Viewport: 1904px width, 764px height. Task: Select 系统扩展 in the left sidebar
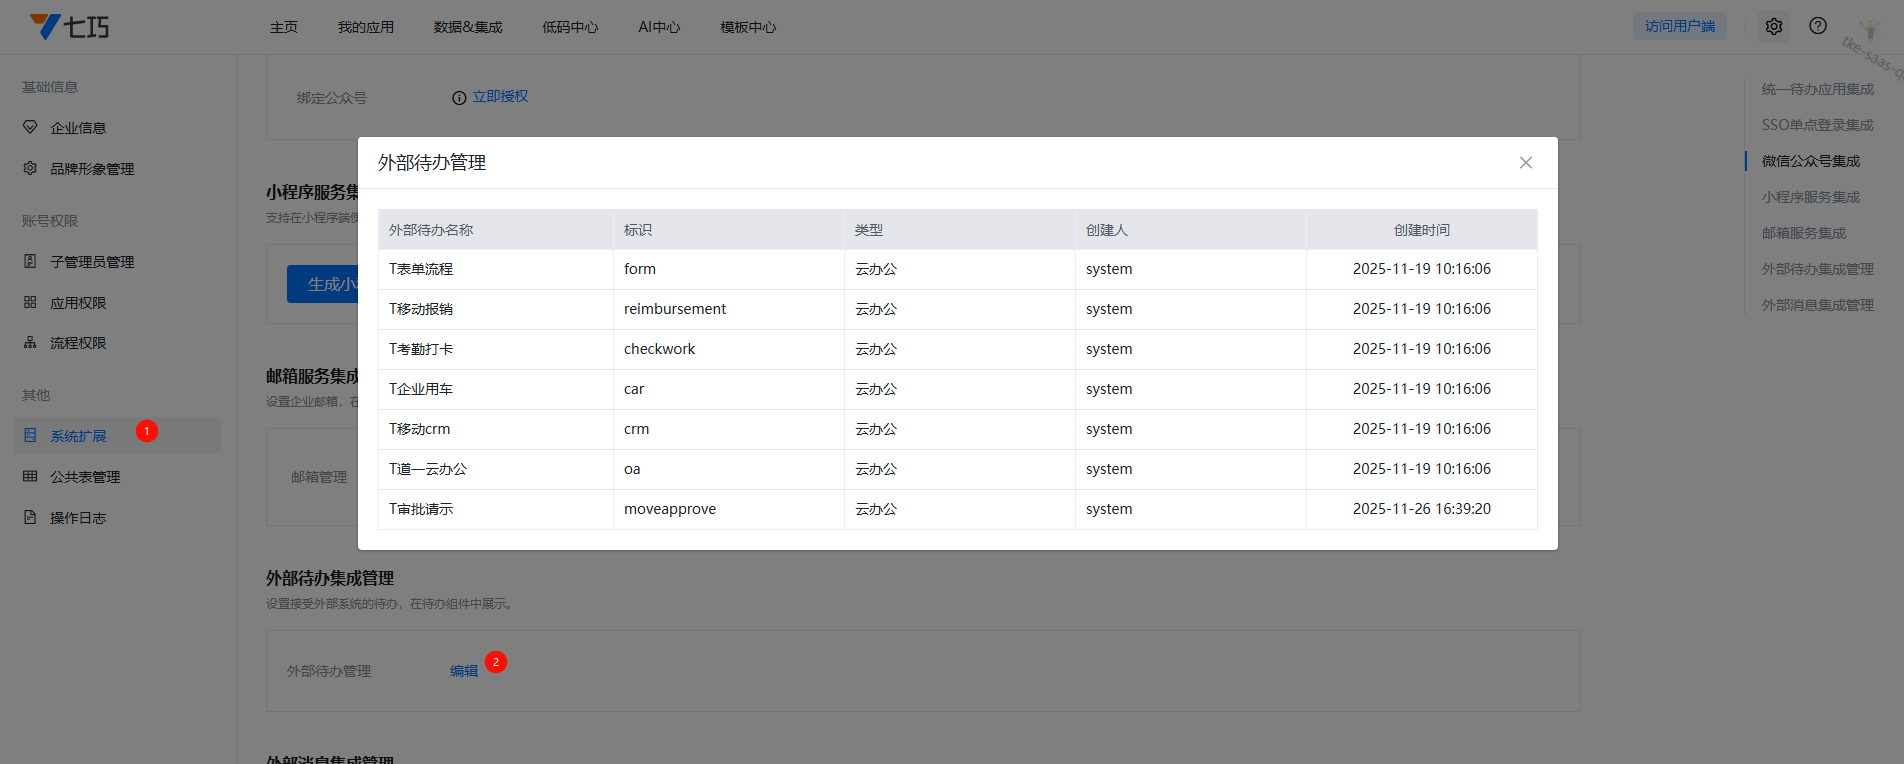click(x=78, y=436)
